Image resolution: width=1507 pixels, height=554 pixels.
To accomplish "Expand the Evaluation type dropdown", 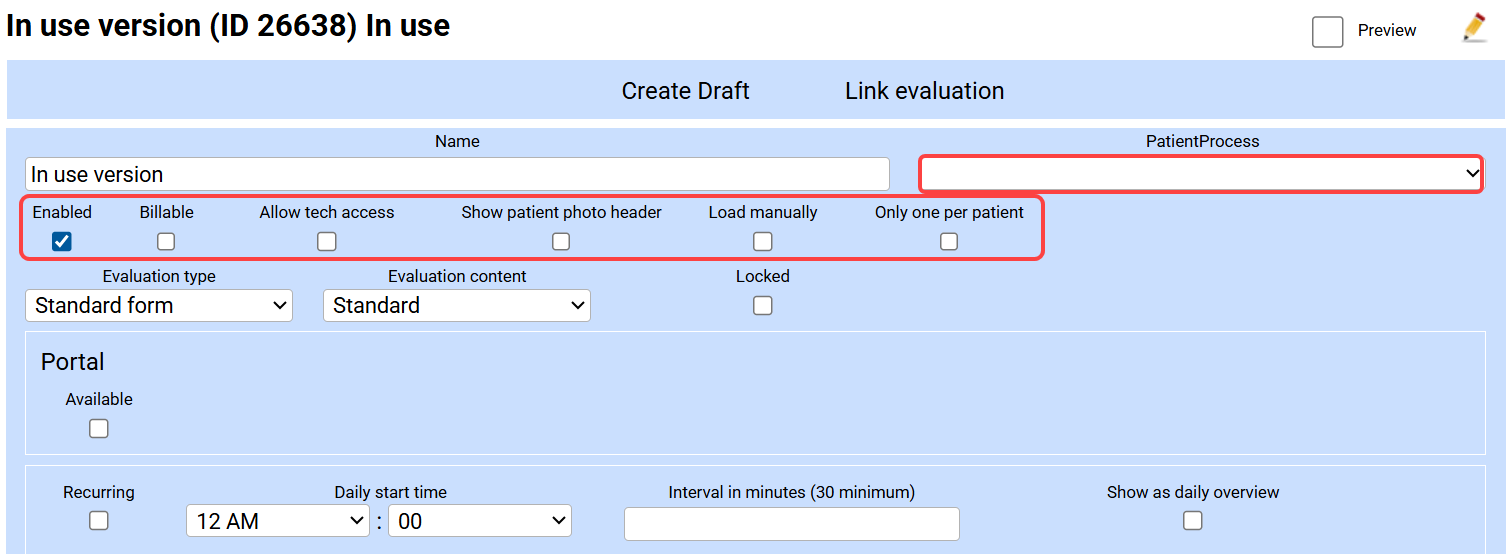I will (x=158, y=306).
